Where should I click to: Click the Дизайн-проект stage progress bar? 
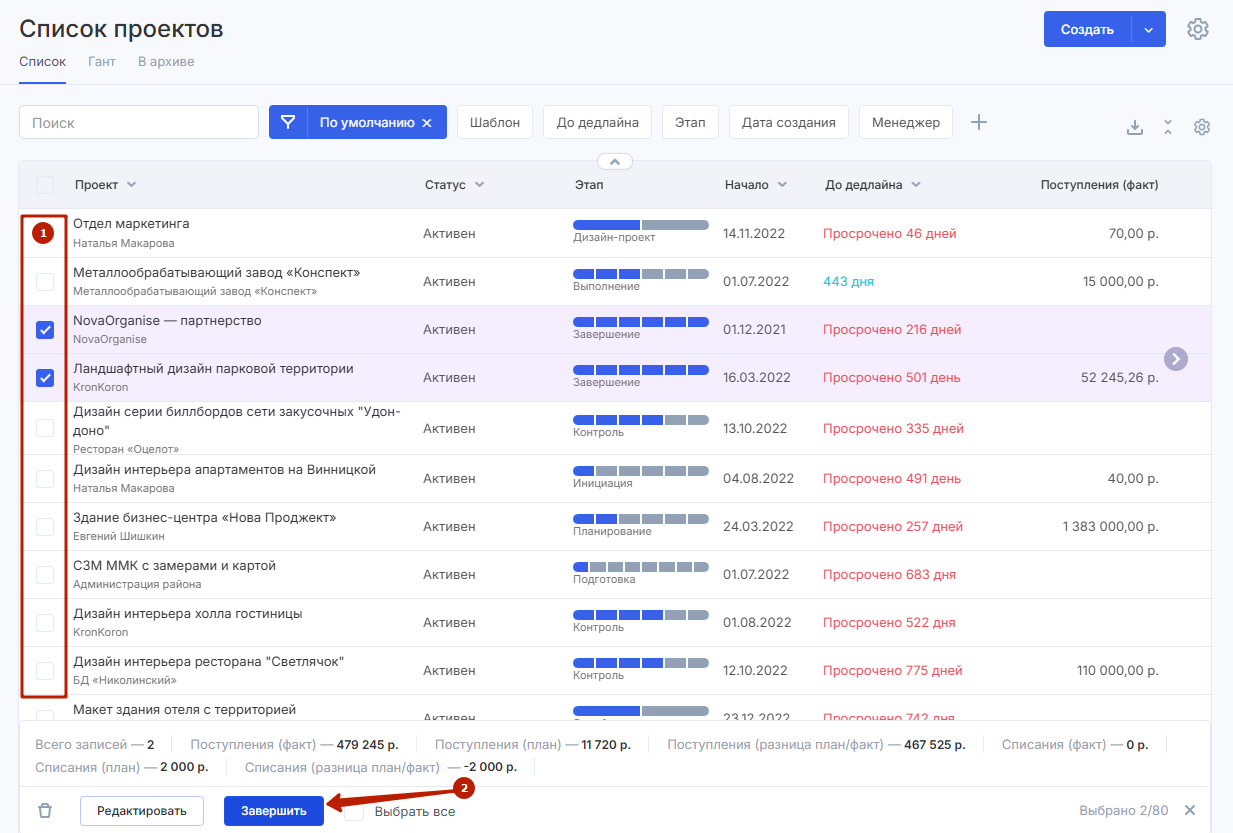(x=641, y=225)
